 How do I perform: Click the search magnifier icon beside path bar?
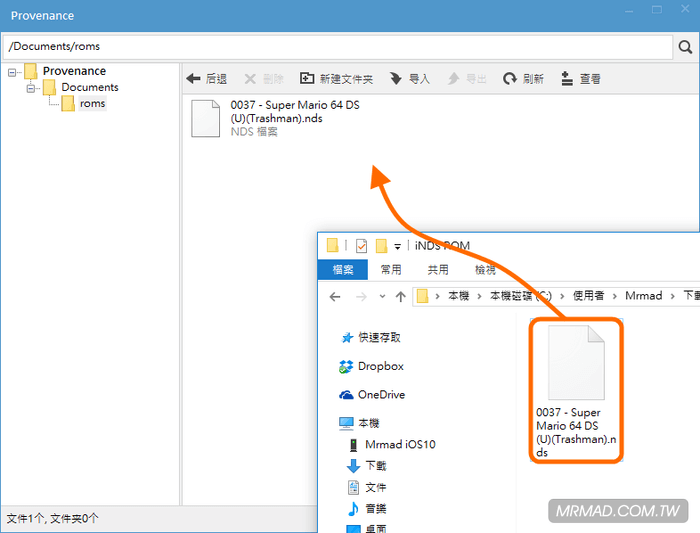pos(686,47)
